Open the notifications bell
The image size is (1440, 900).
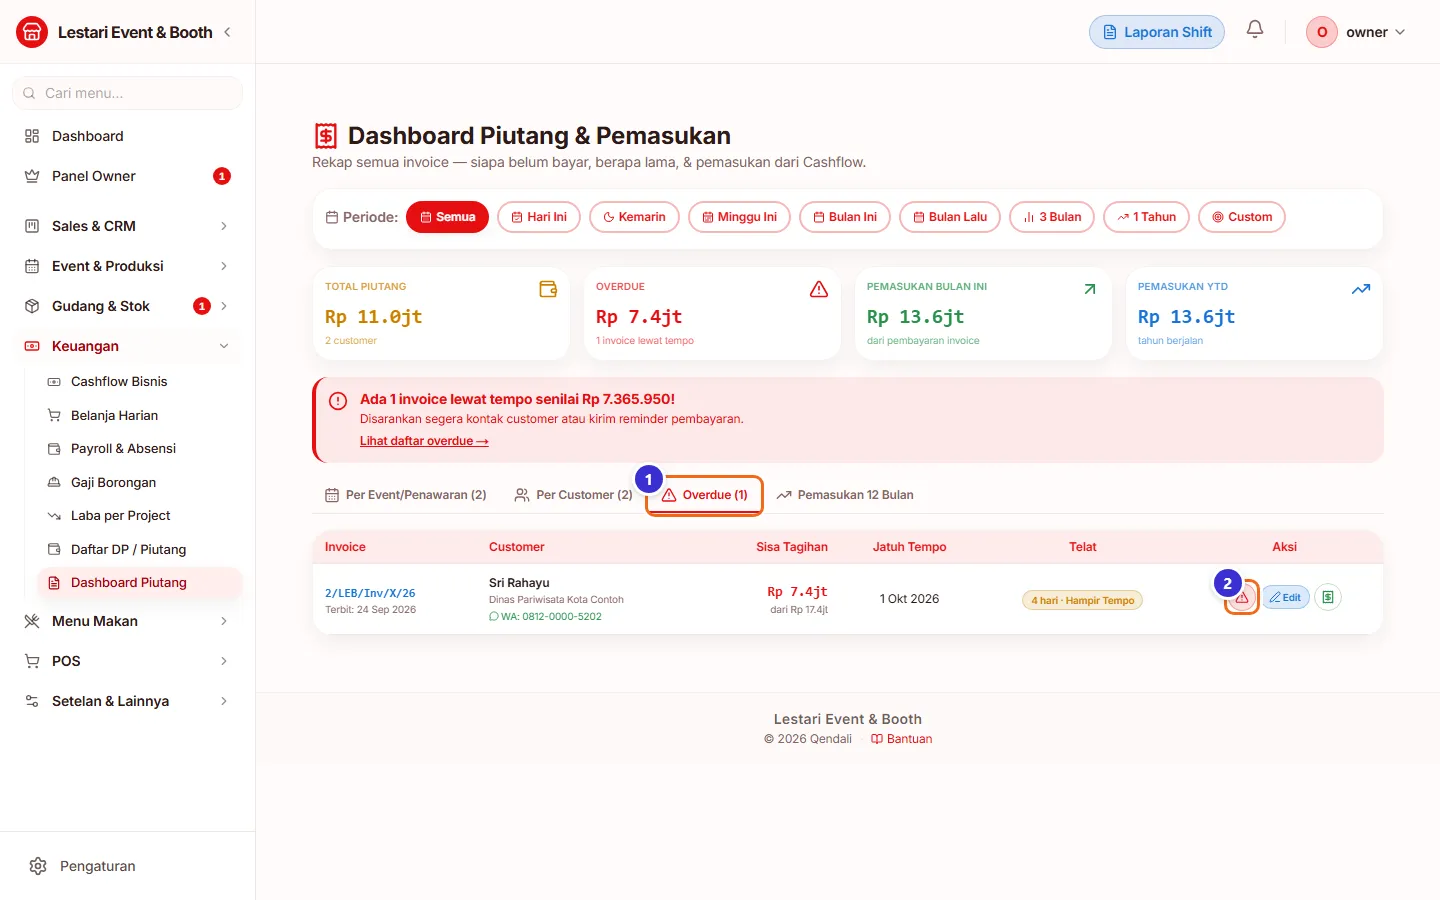1255,30
